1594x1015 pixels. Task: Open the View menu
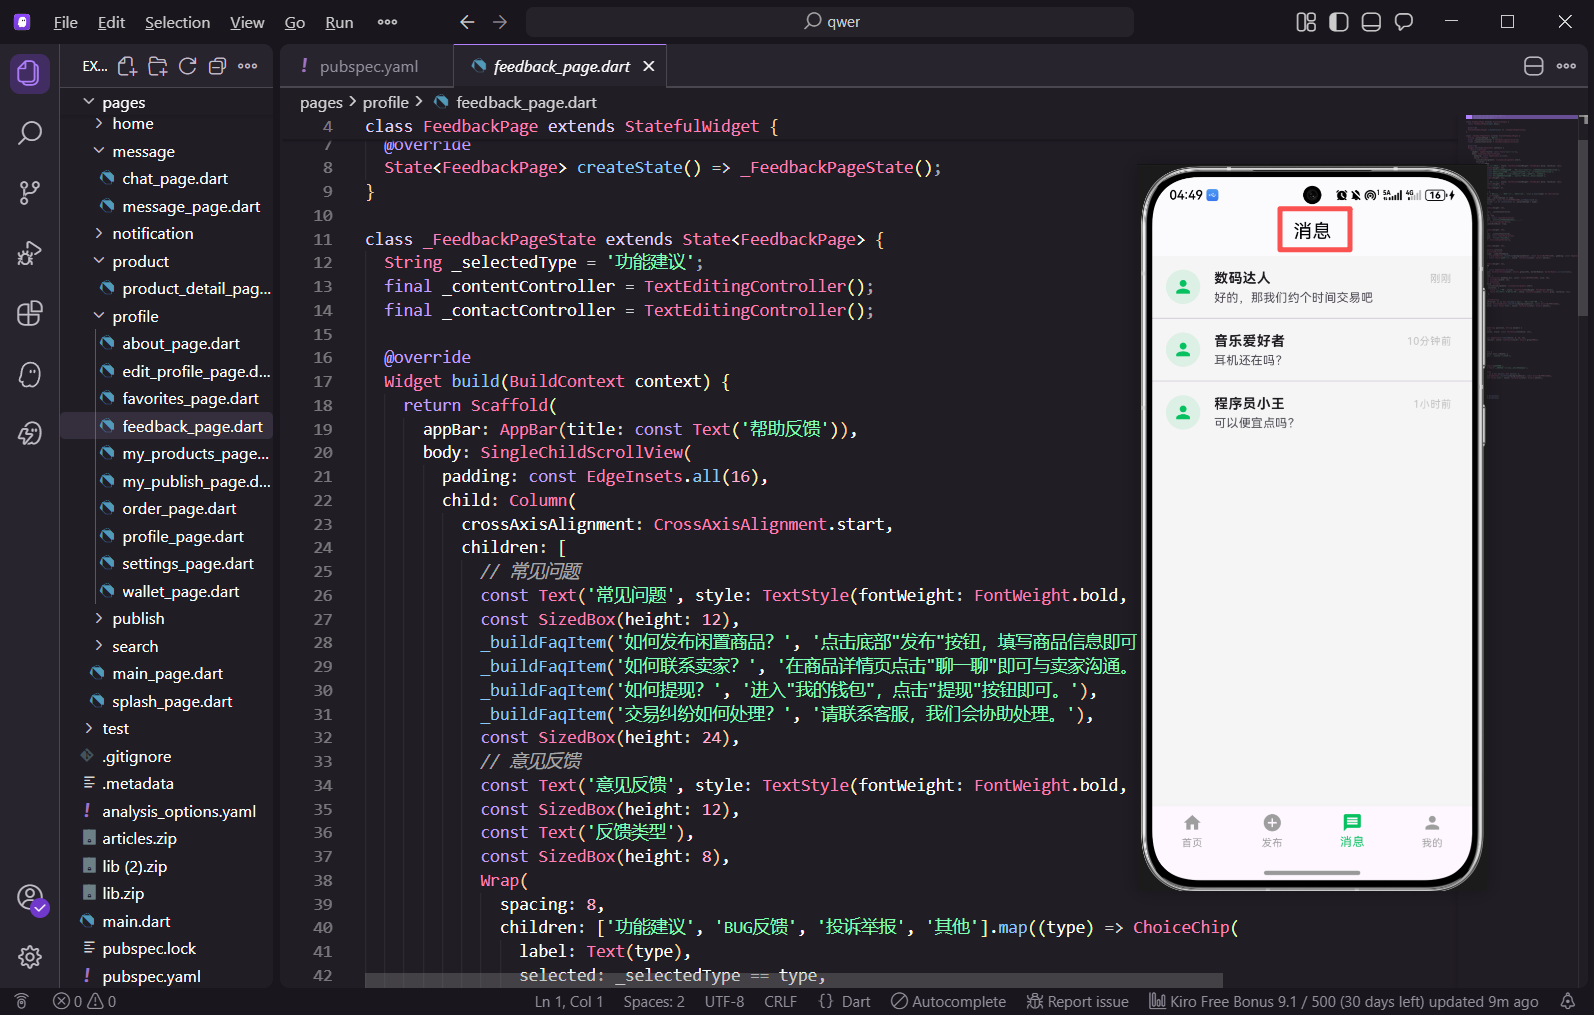point(247,22)
